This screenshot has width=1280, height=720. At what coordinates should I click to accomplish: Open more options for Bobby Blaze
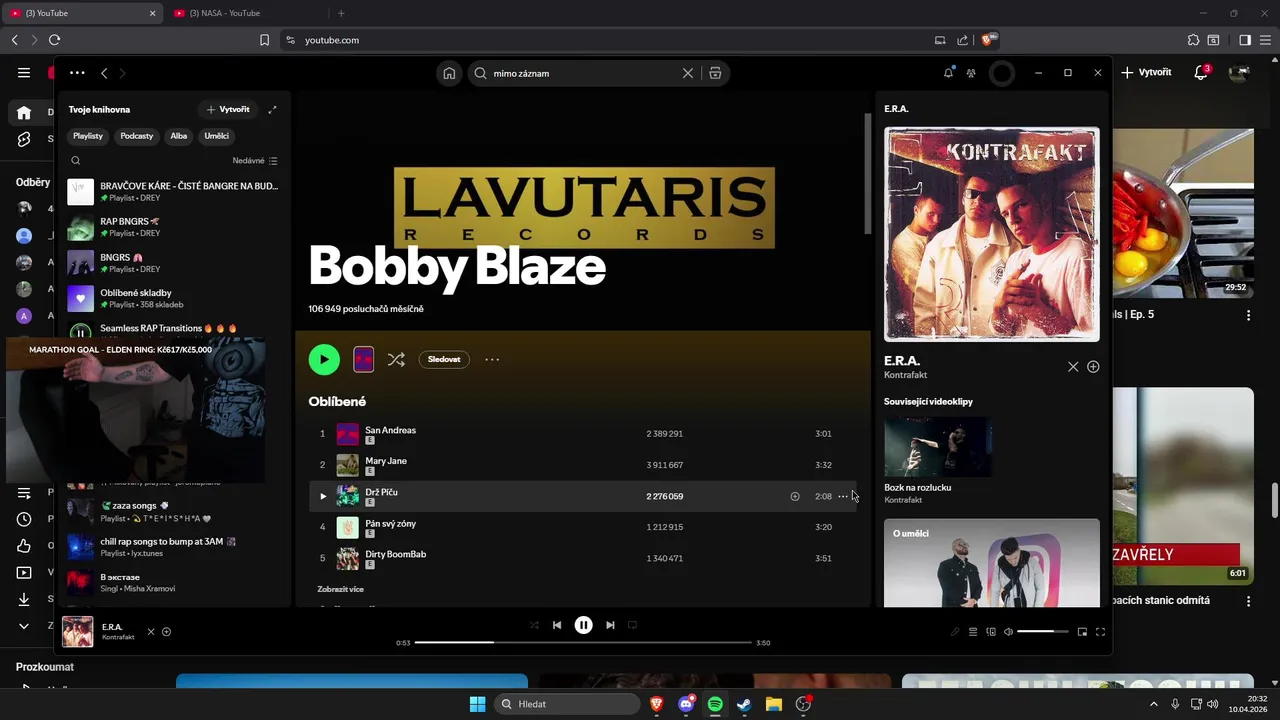(x=492, y=360)
